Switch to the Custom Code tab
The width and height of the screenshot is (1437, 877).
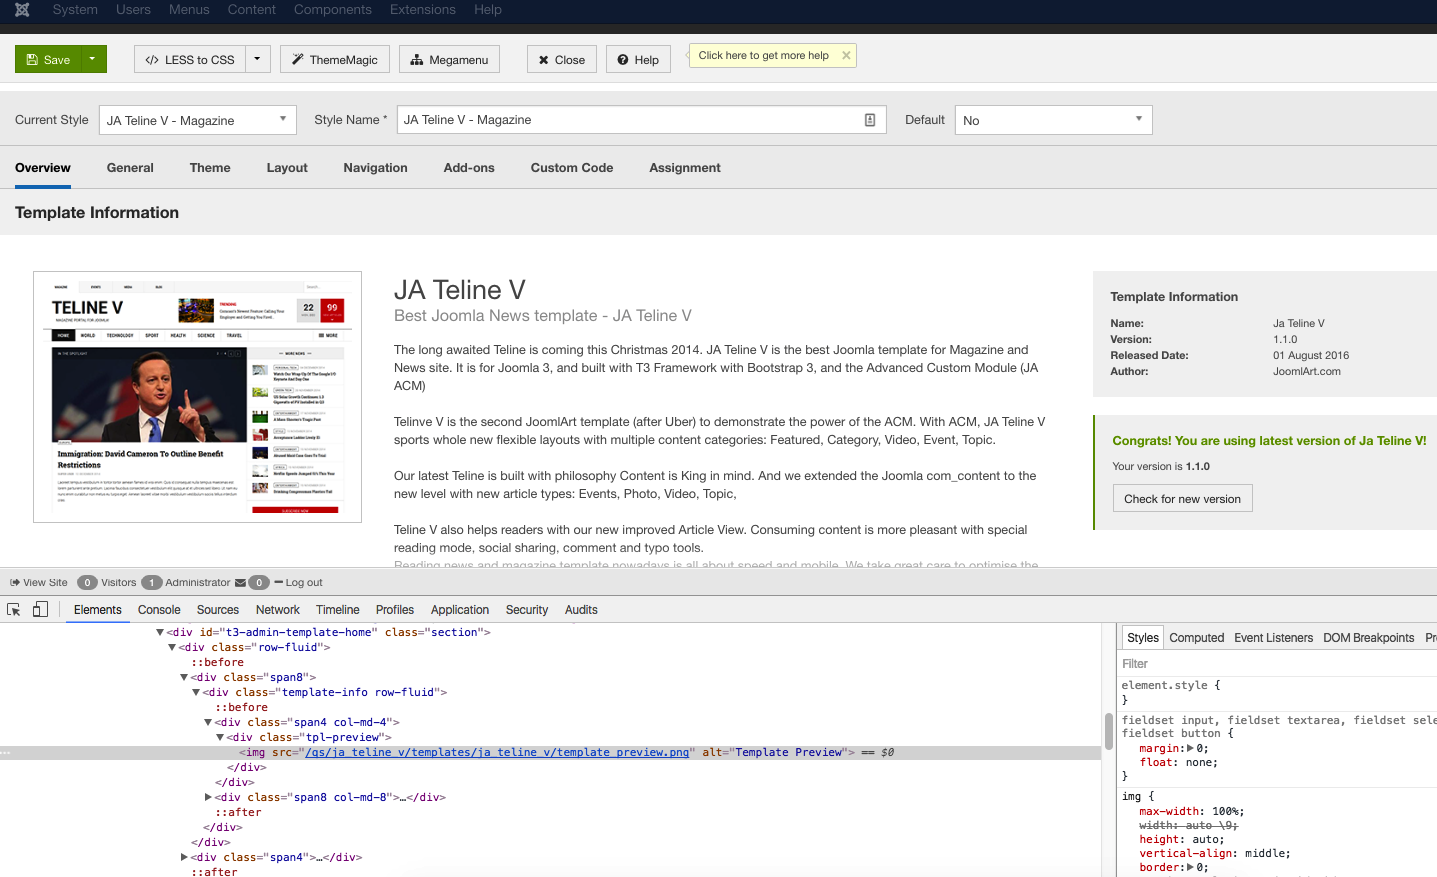pos(572,168)
